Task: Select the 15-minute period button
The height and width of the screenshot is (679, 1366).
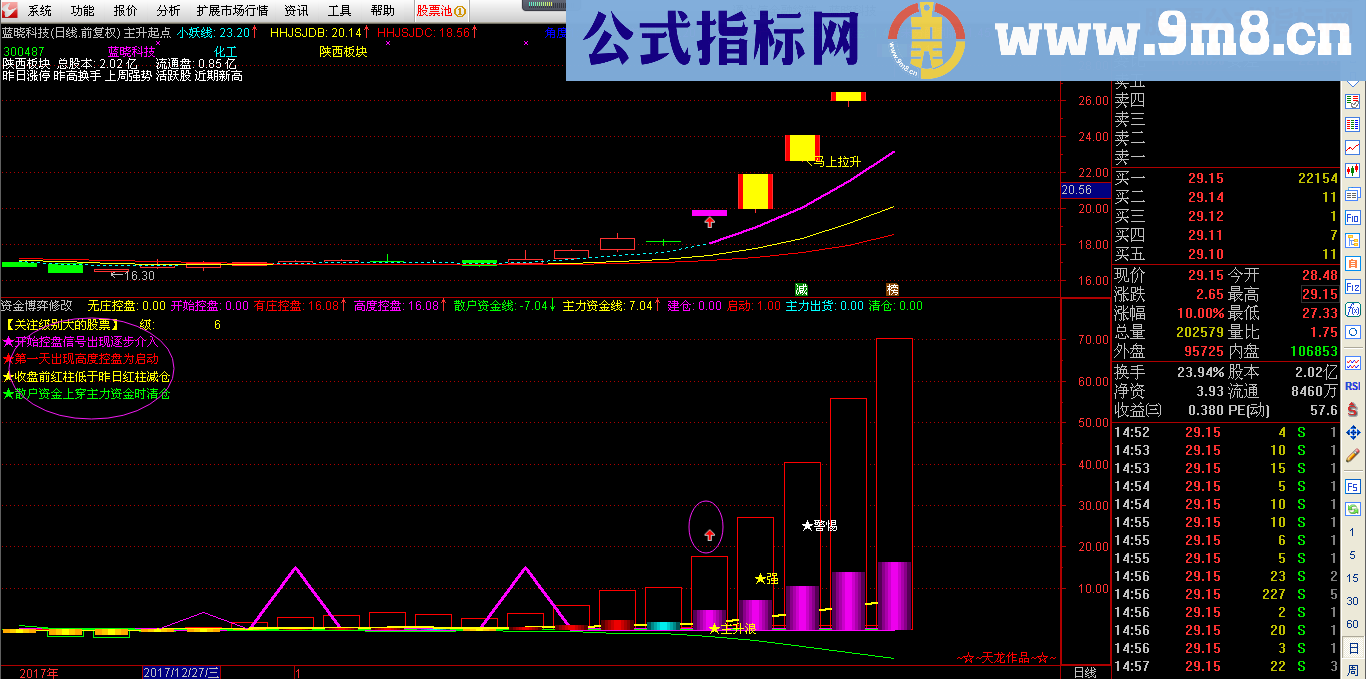Action: (1357, 578)
